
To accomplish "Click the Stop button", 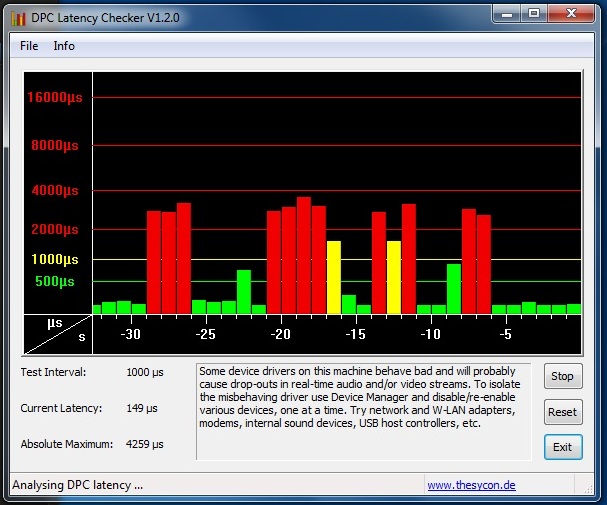I will pos(563,376).
